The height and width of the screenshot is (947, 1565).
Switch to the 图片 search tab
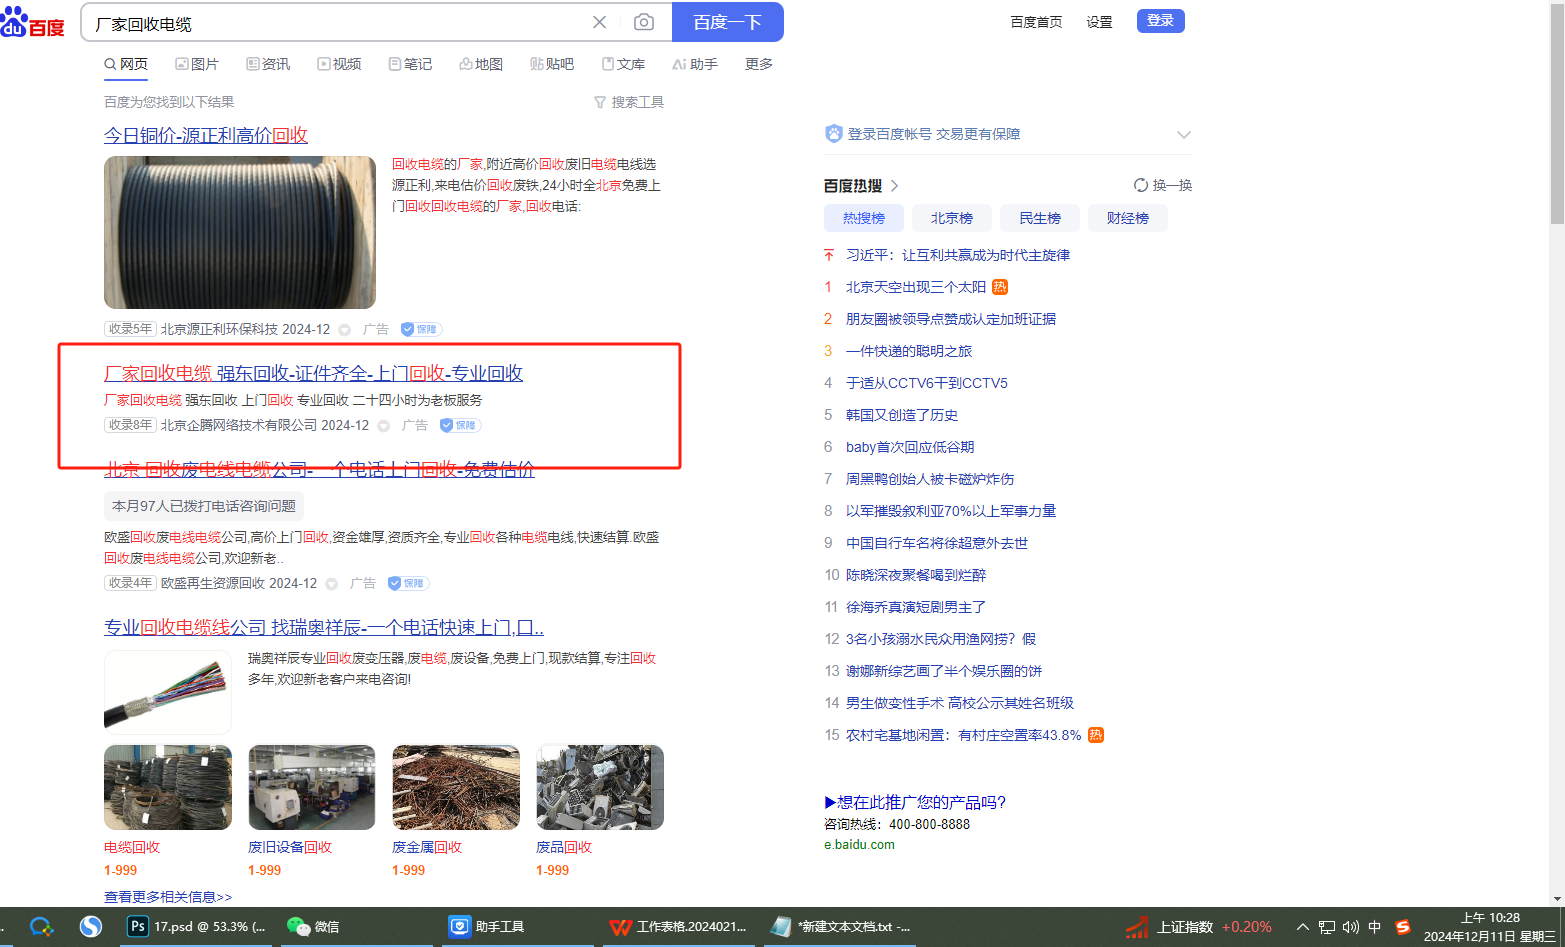point(197,64)
